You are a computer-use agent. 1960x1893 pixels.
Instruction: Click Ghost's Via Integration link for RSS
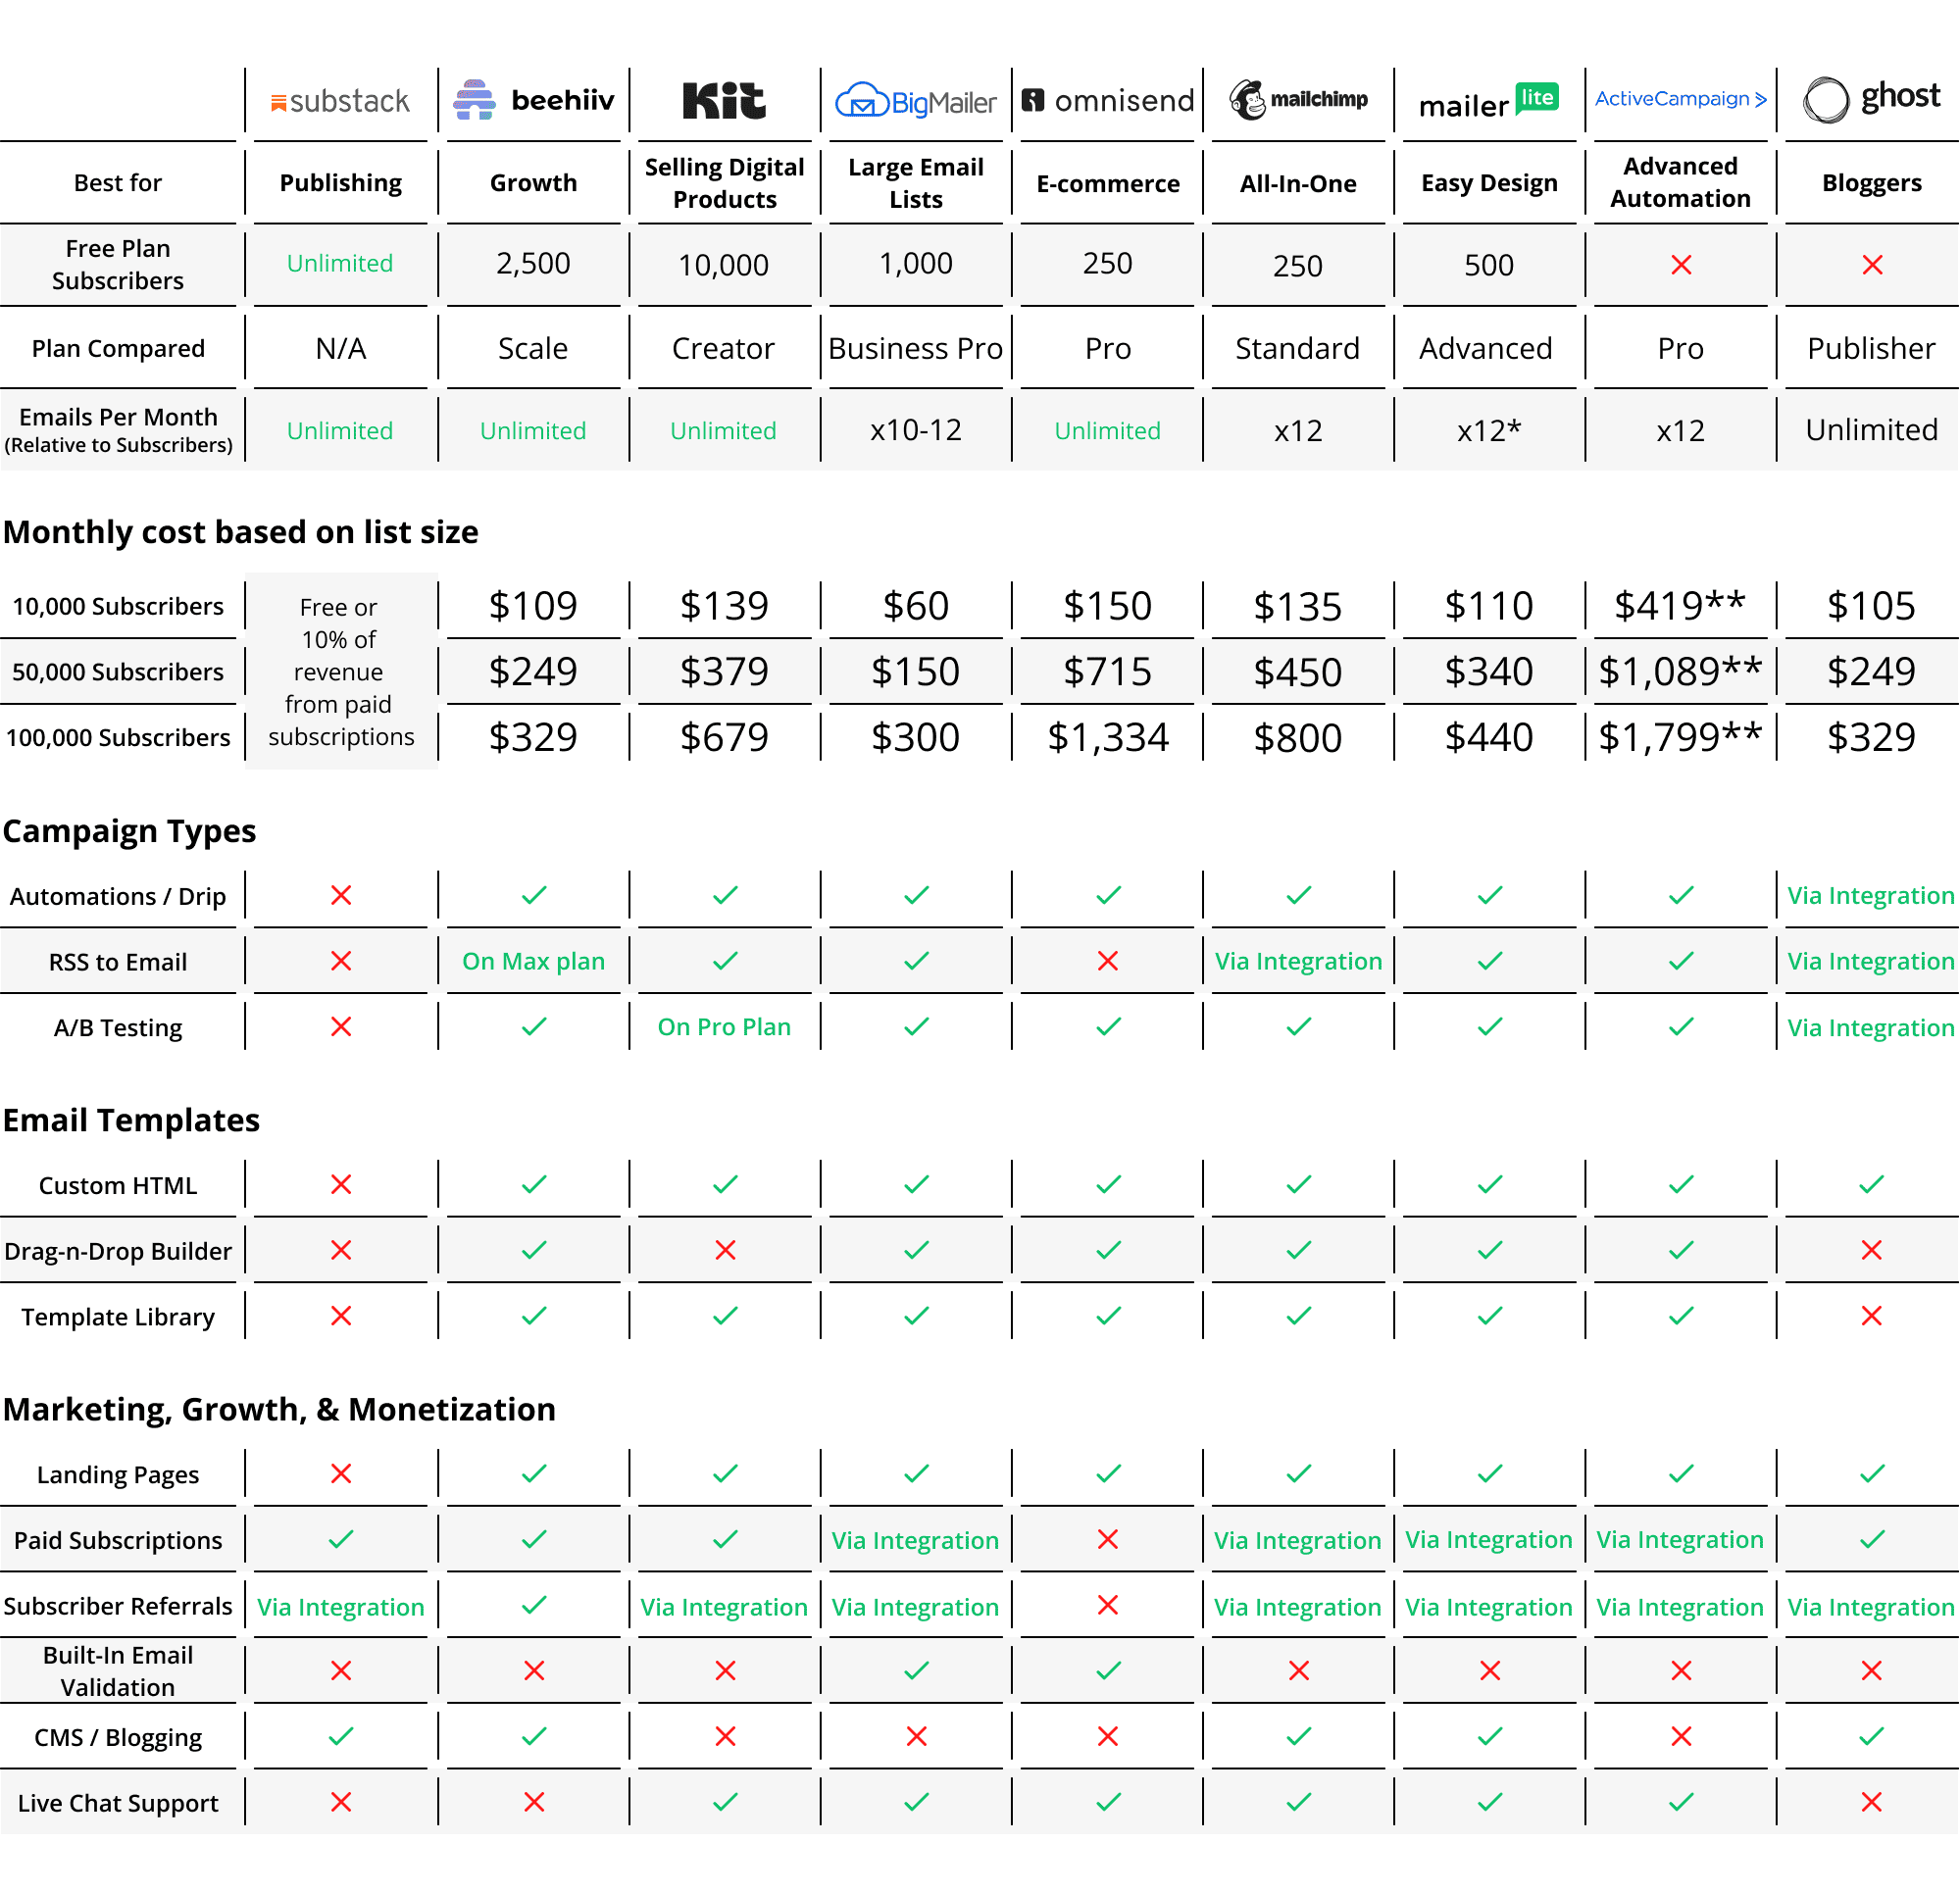click(x=1870, y=961)
